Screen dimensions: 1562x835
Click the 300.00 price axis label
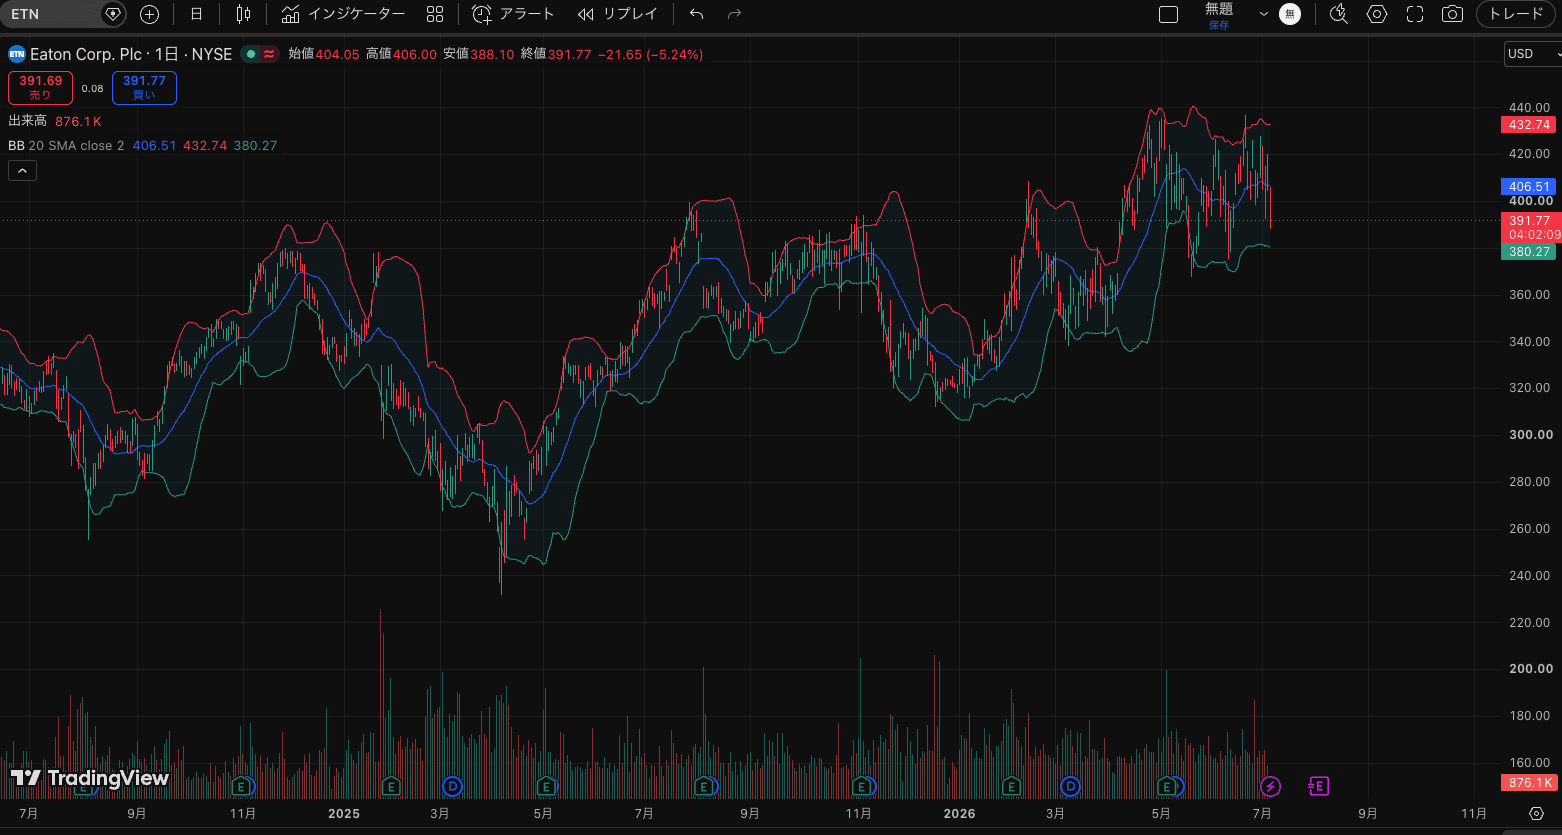tap(1530, 435)
